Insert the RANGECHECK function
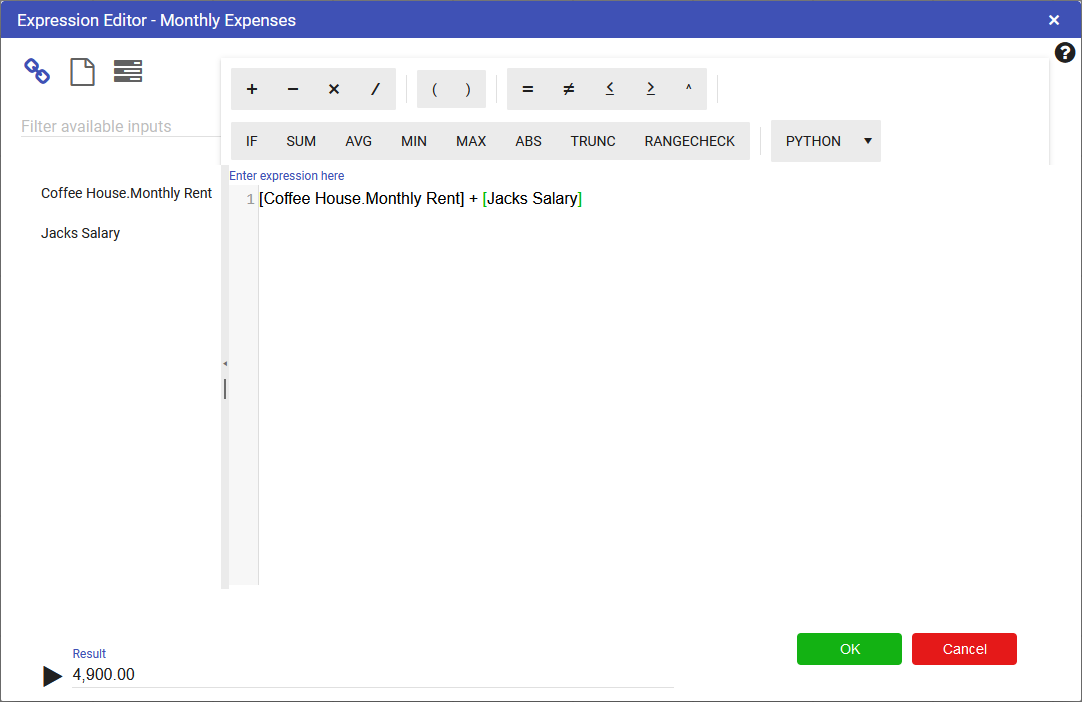Screen dimensions: 1082x702 (689, 141)
